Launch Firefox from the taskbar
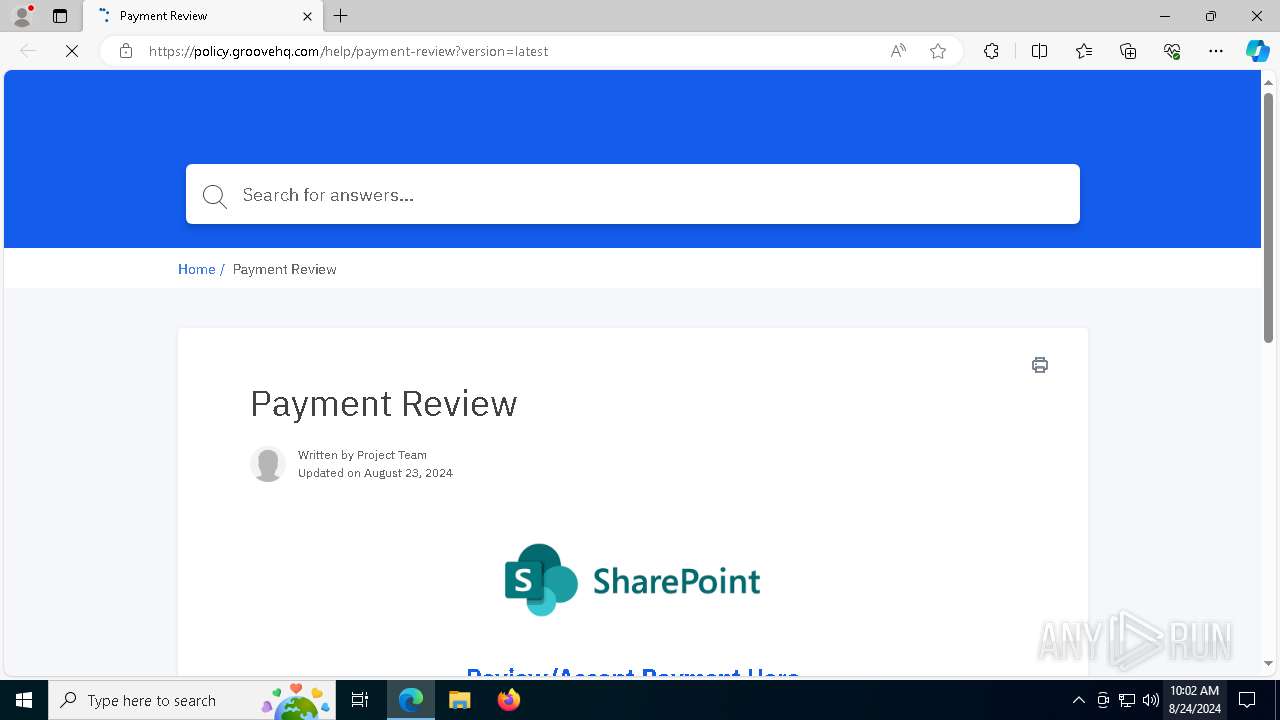This screenshot has width=1280, height=720. pyautogui.click(x=509, y=700)
